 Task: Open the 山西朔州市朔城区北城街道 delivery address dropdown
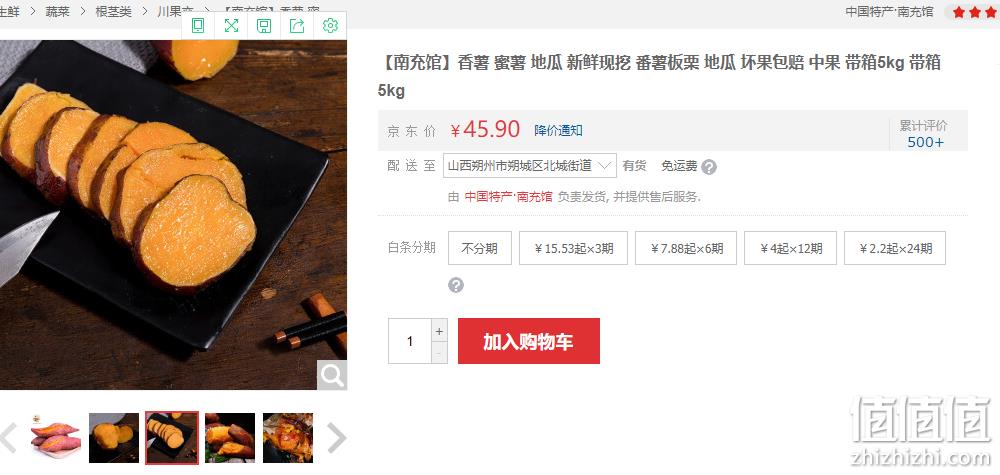530,166
